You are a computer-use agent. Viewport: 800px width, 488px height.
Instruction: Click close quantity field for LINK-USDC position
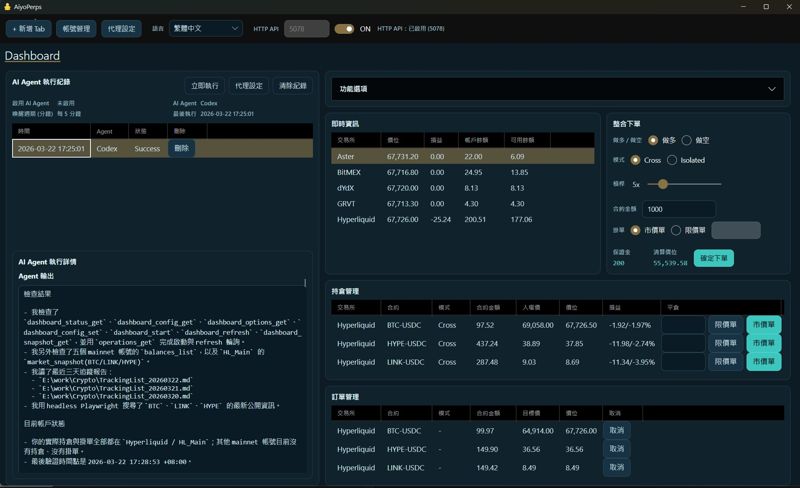tap(683, 361)
